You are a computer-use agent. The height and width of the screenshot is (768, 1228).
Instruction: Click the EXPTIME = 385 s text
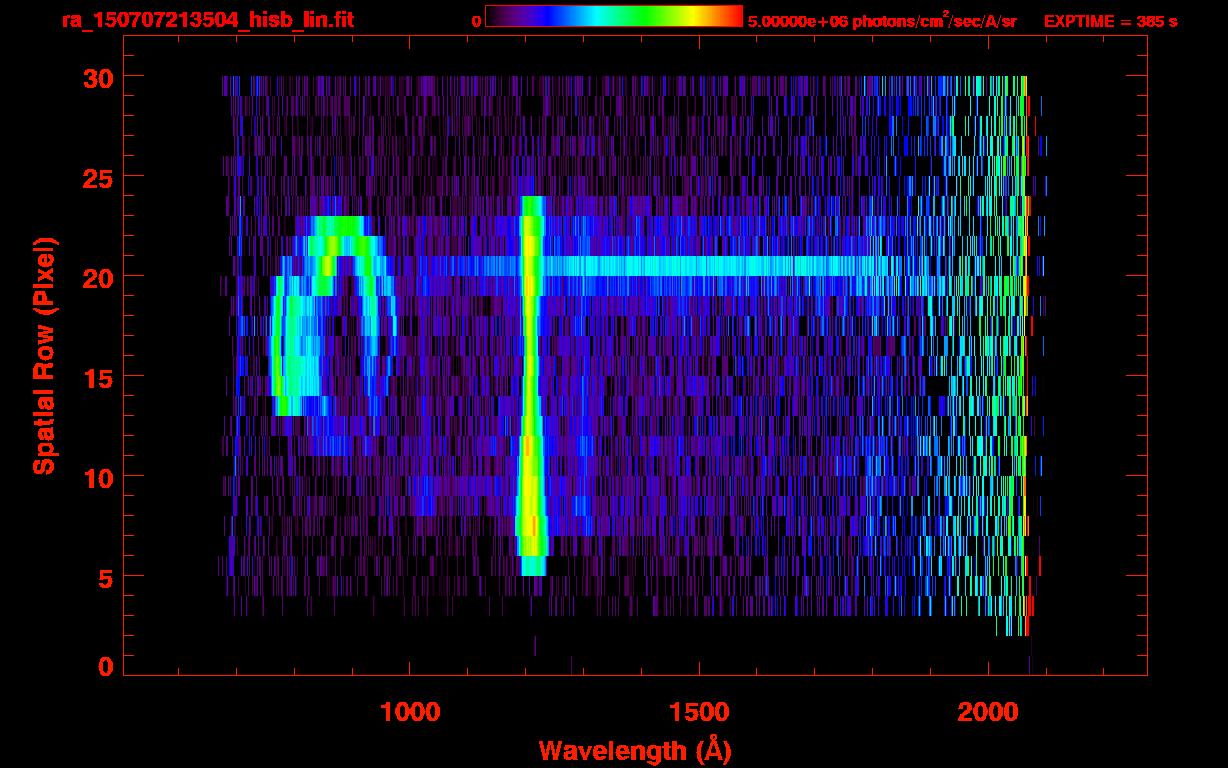click(x=1110, y=21)
